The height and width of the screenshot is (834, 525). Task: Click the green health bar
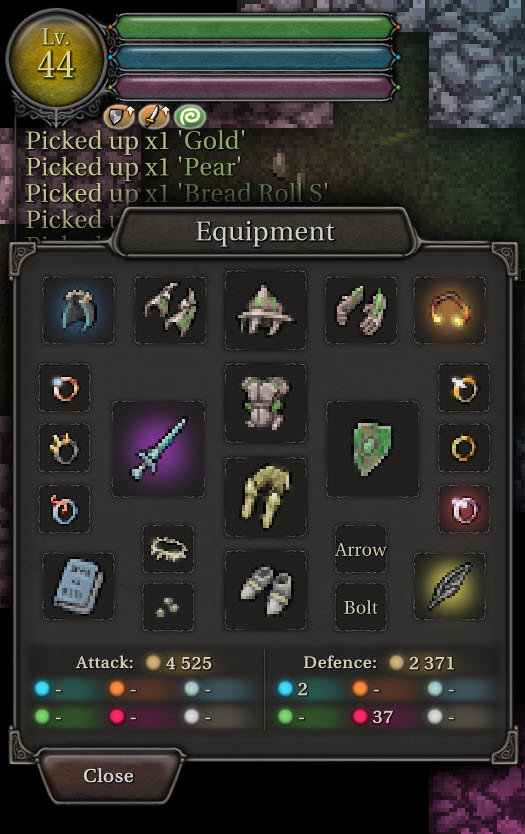[254, 27]
